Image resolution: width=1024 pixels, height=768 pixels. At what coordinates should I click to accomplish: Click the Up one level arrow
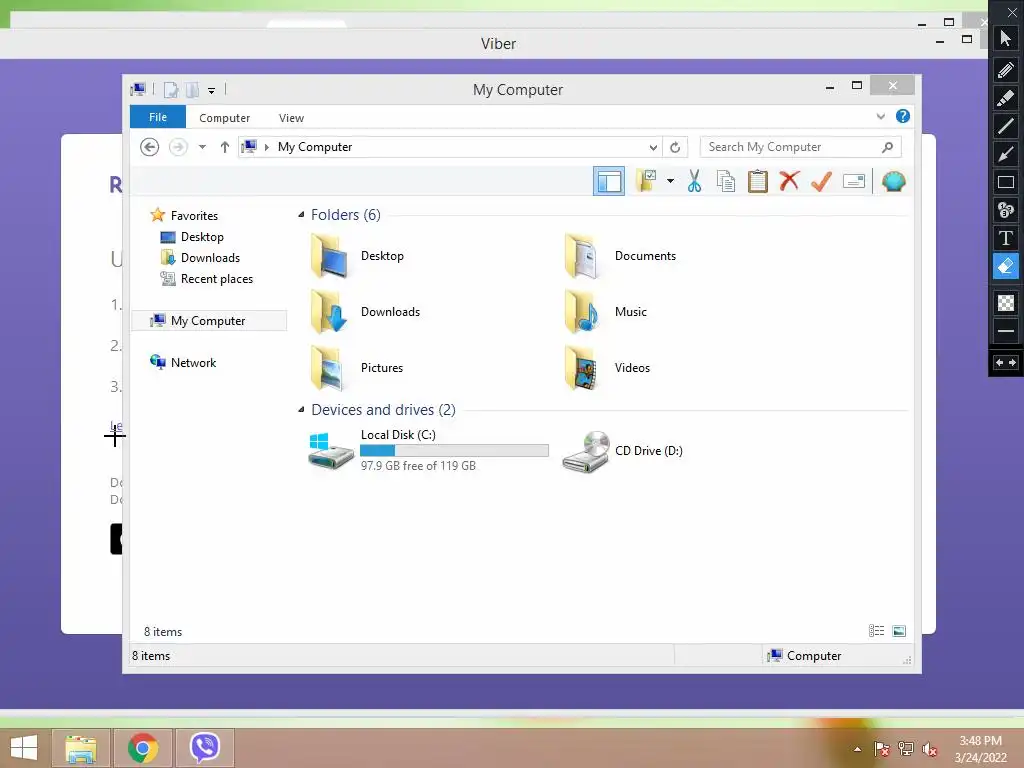tap(225, 147)
